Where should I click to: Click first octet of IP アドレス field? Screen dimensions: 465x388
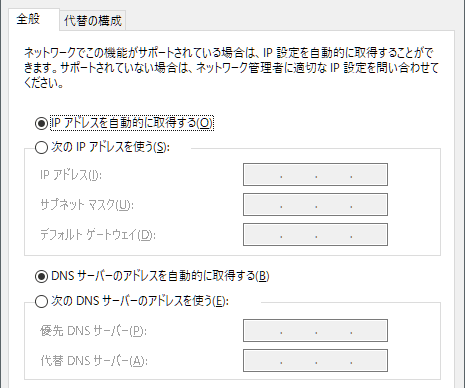tap(263, 174)
